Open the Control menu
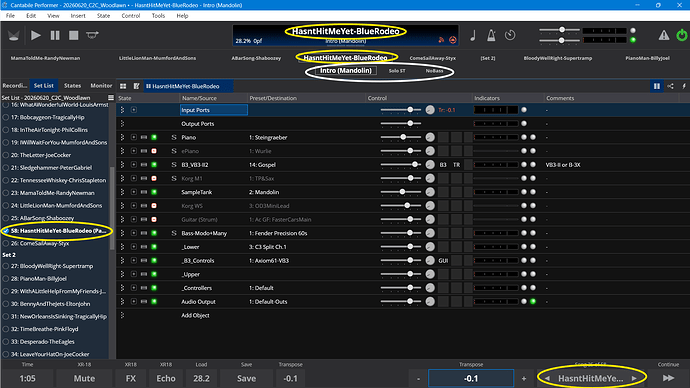Image resolution: width=690 pixels, height=388 pixels. [131, 15]
